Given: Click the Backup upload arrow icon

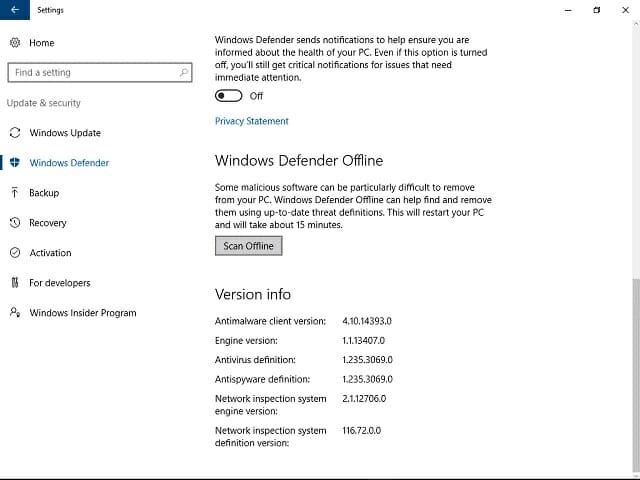Looking at the screenshot, I should (x=15, y=193).
